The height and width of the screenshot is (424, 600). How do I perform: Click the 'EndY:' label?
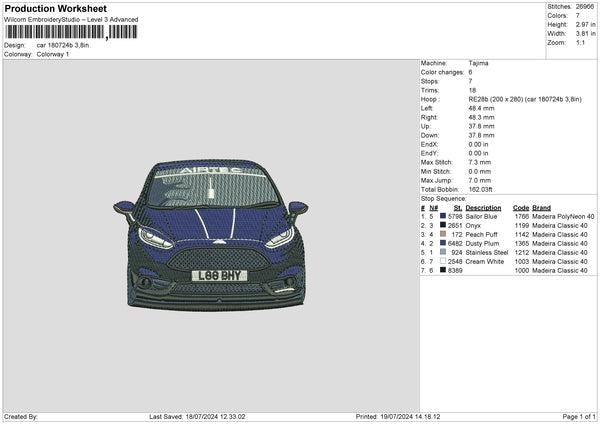429,153
